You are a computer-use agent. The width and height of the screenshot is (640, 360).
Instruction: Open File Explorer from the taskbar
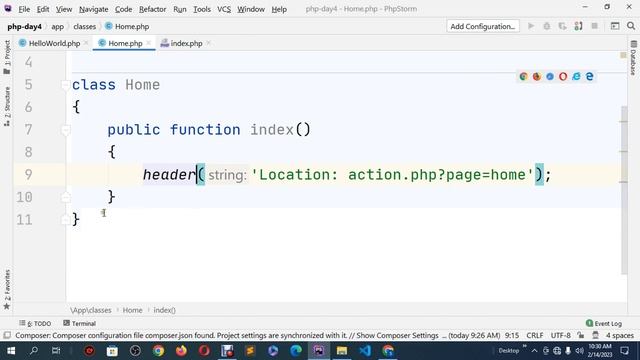(x=342, y=351)
